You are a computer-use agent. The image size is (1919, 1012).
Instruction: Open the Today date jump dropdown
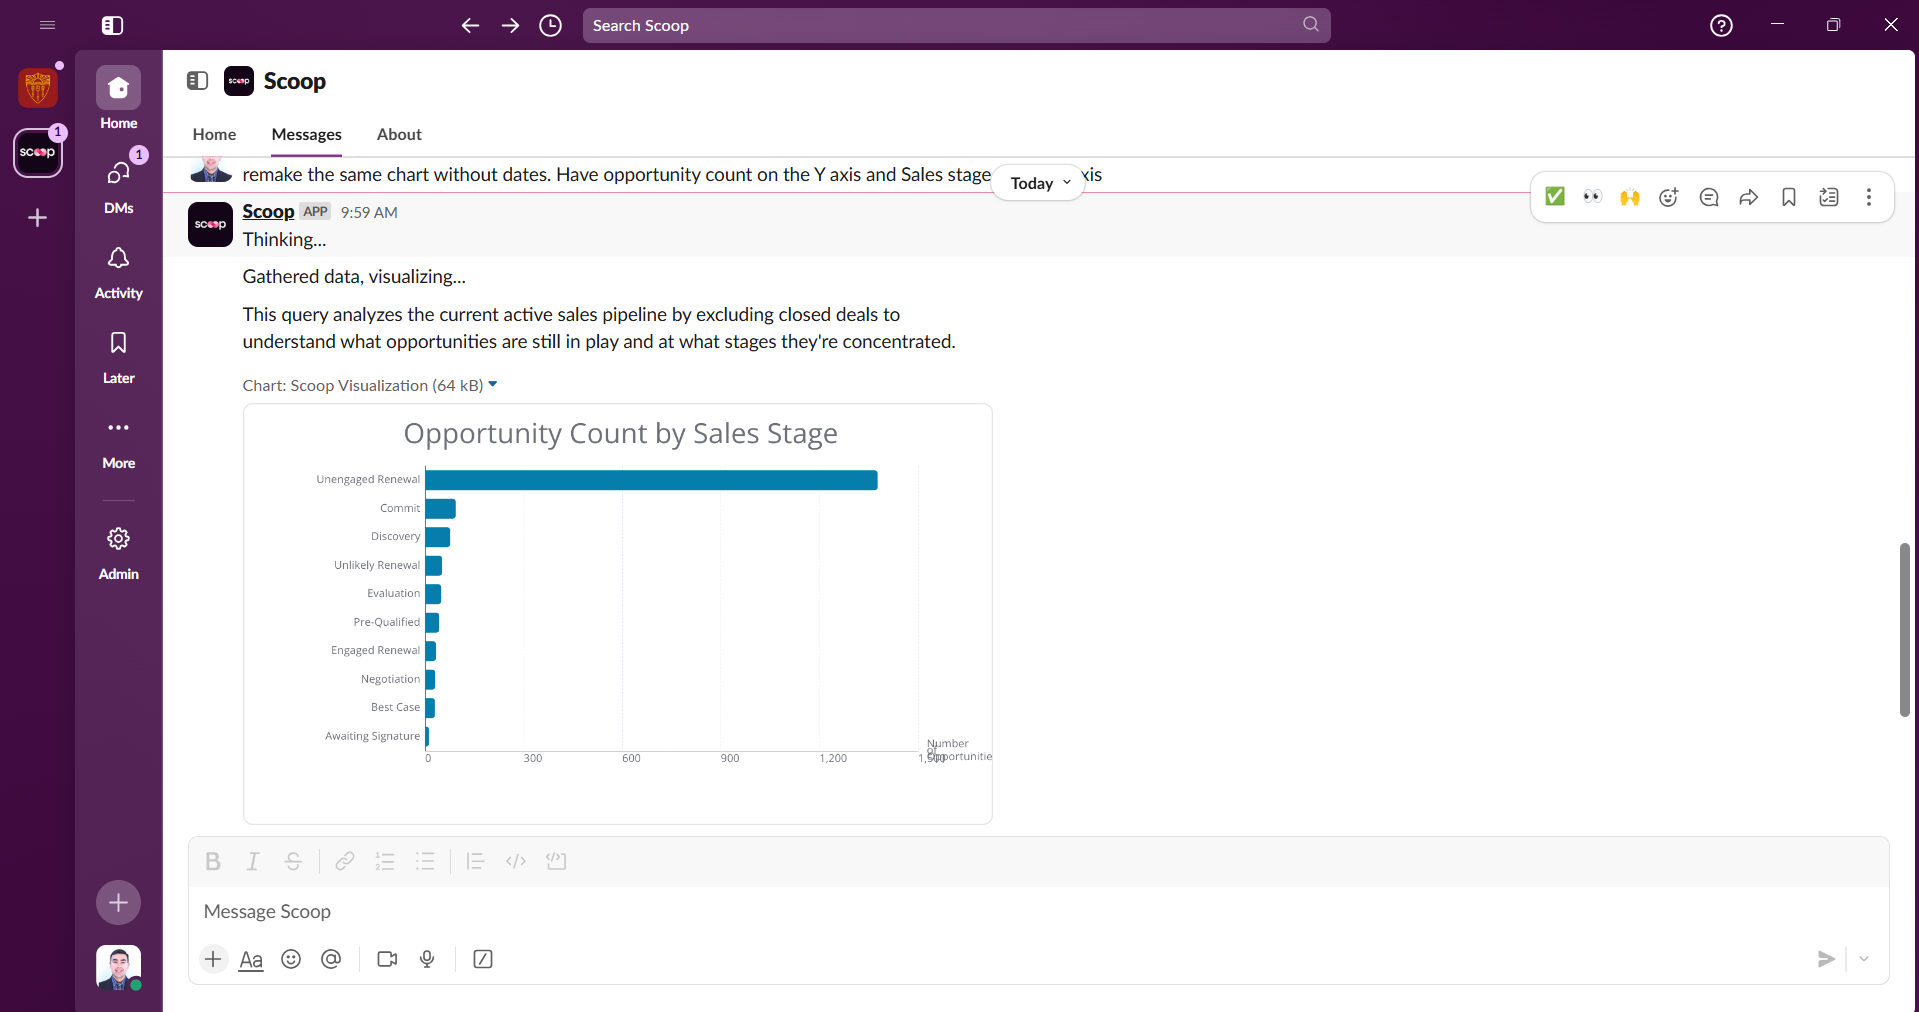(x=1040, y=183)
